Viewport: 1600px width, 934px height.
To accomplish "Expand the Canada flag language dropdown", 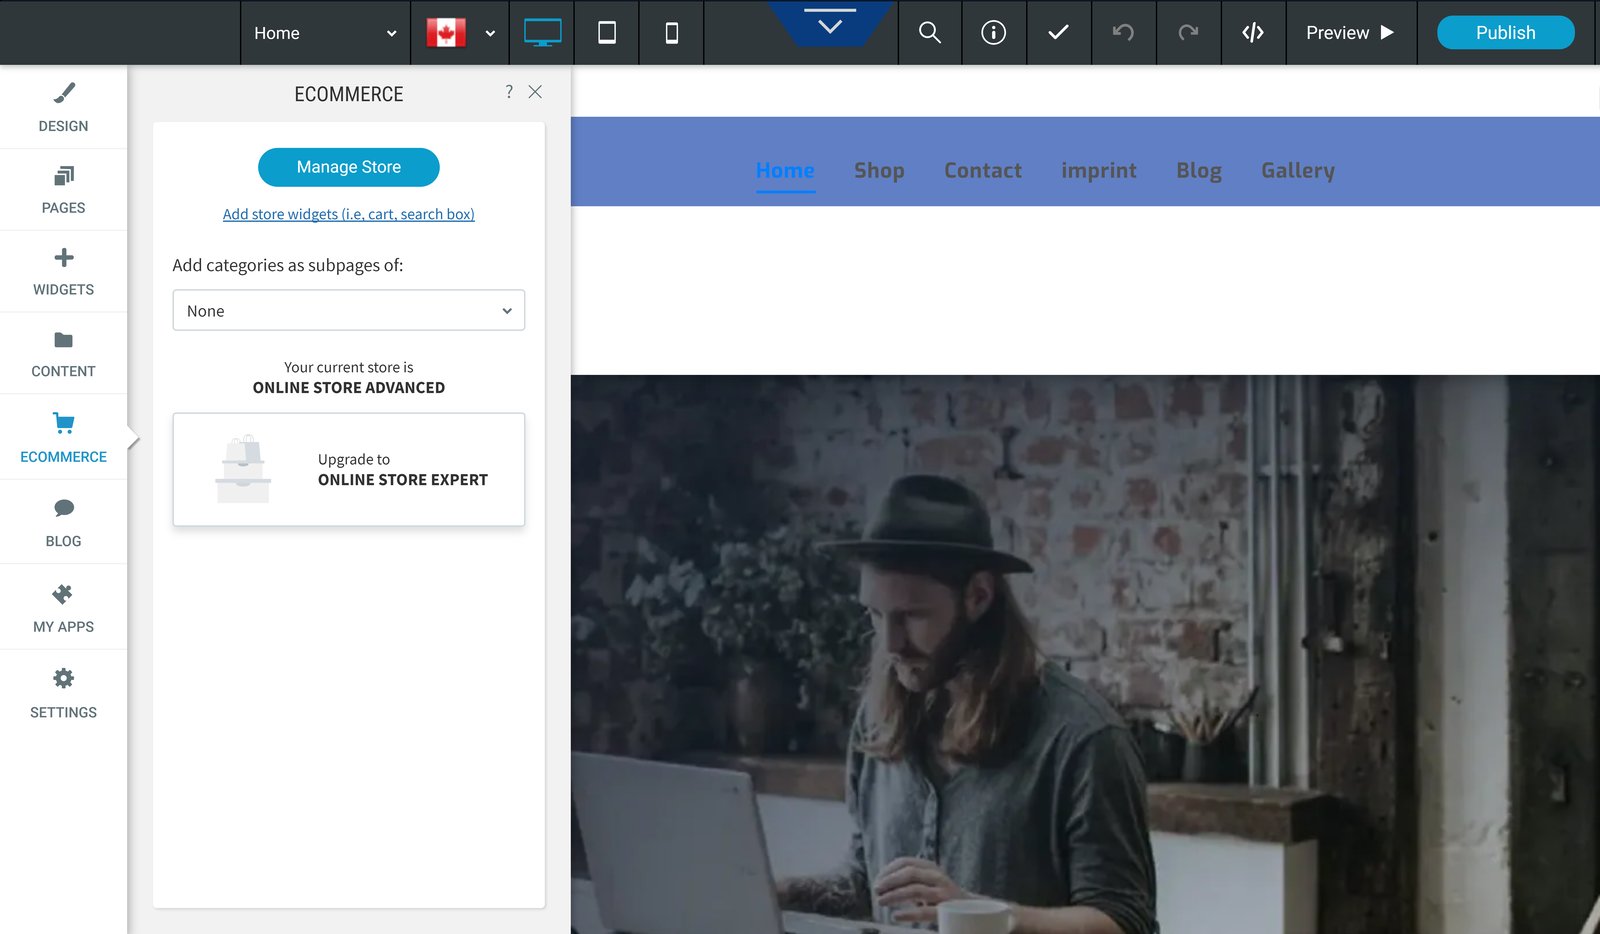I will (460, 33).
